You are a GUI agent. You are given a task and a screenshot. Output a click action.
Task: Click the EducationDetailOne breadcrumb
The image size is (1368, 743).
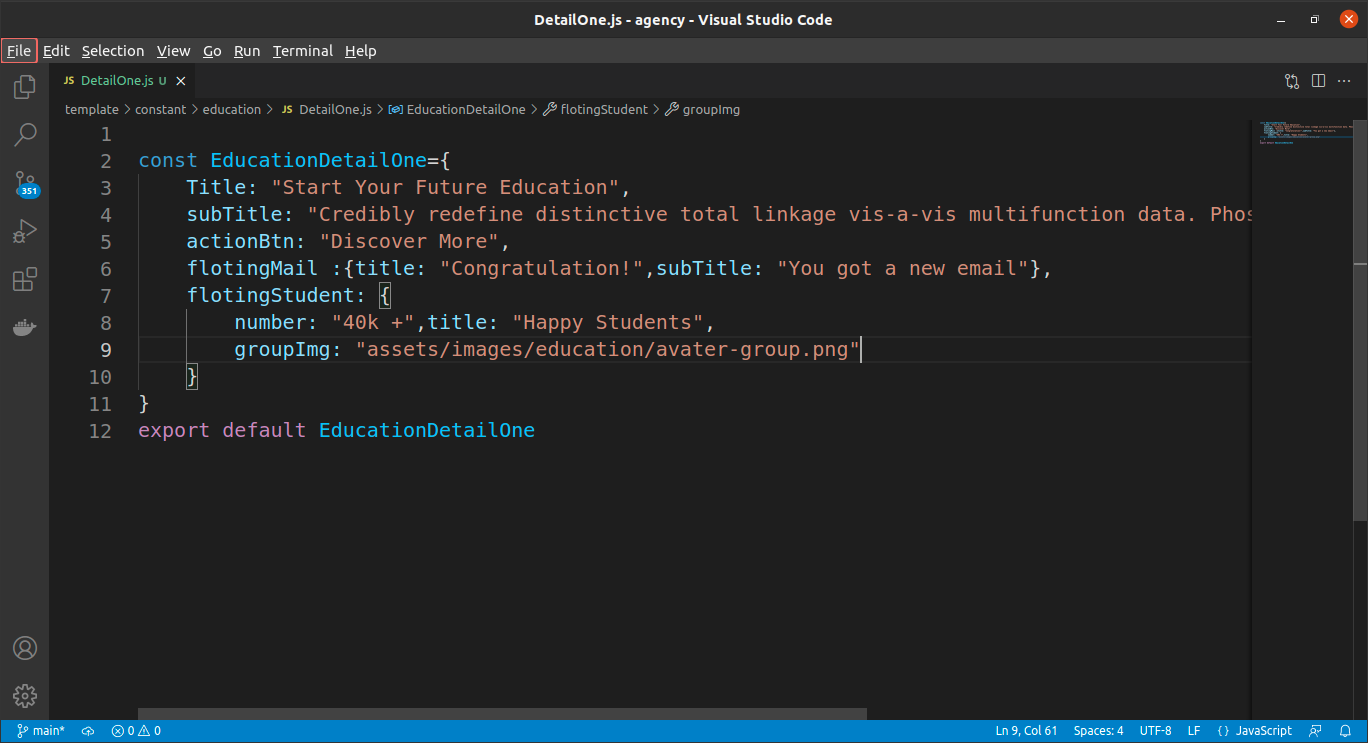[457, 110]
